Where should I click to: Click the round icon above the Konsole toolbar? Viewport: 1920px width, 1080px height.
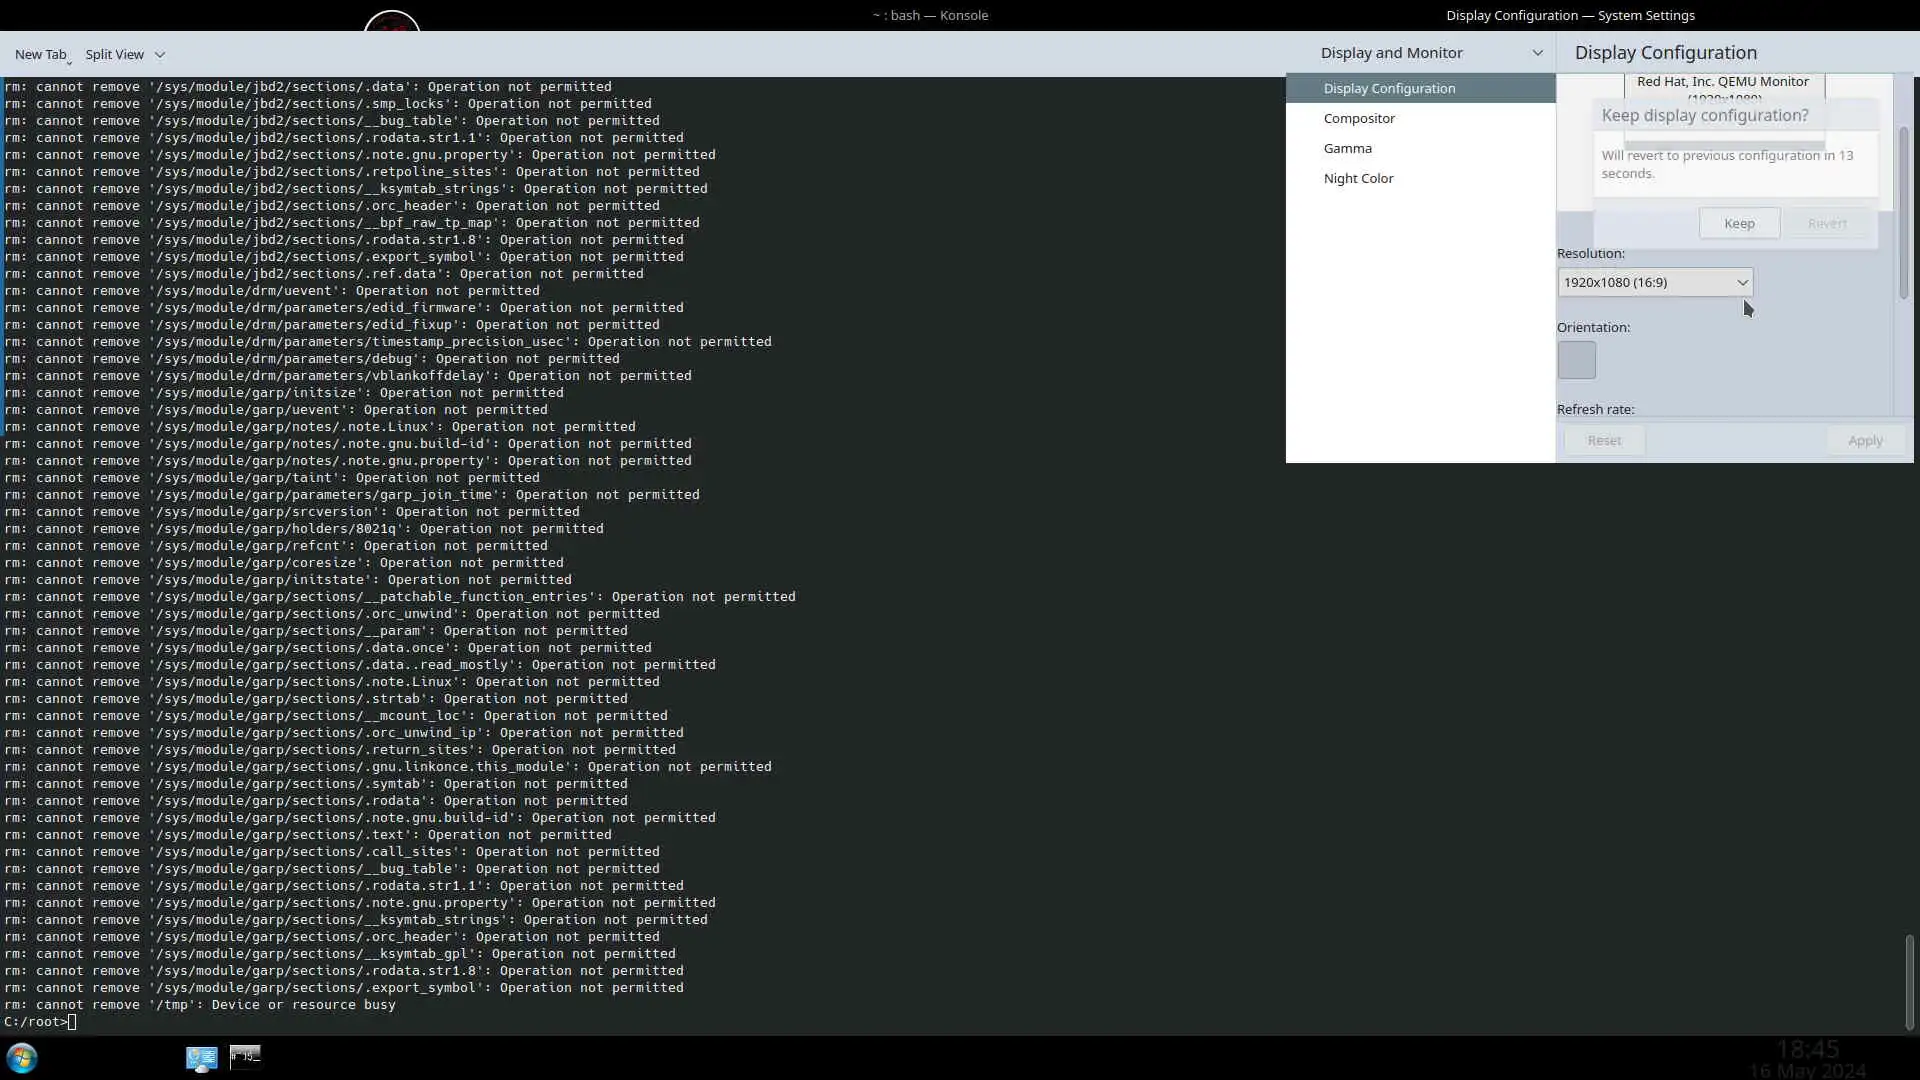click(x=391, y=22)
